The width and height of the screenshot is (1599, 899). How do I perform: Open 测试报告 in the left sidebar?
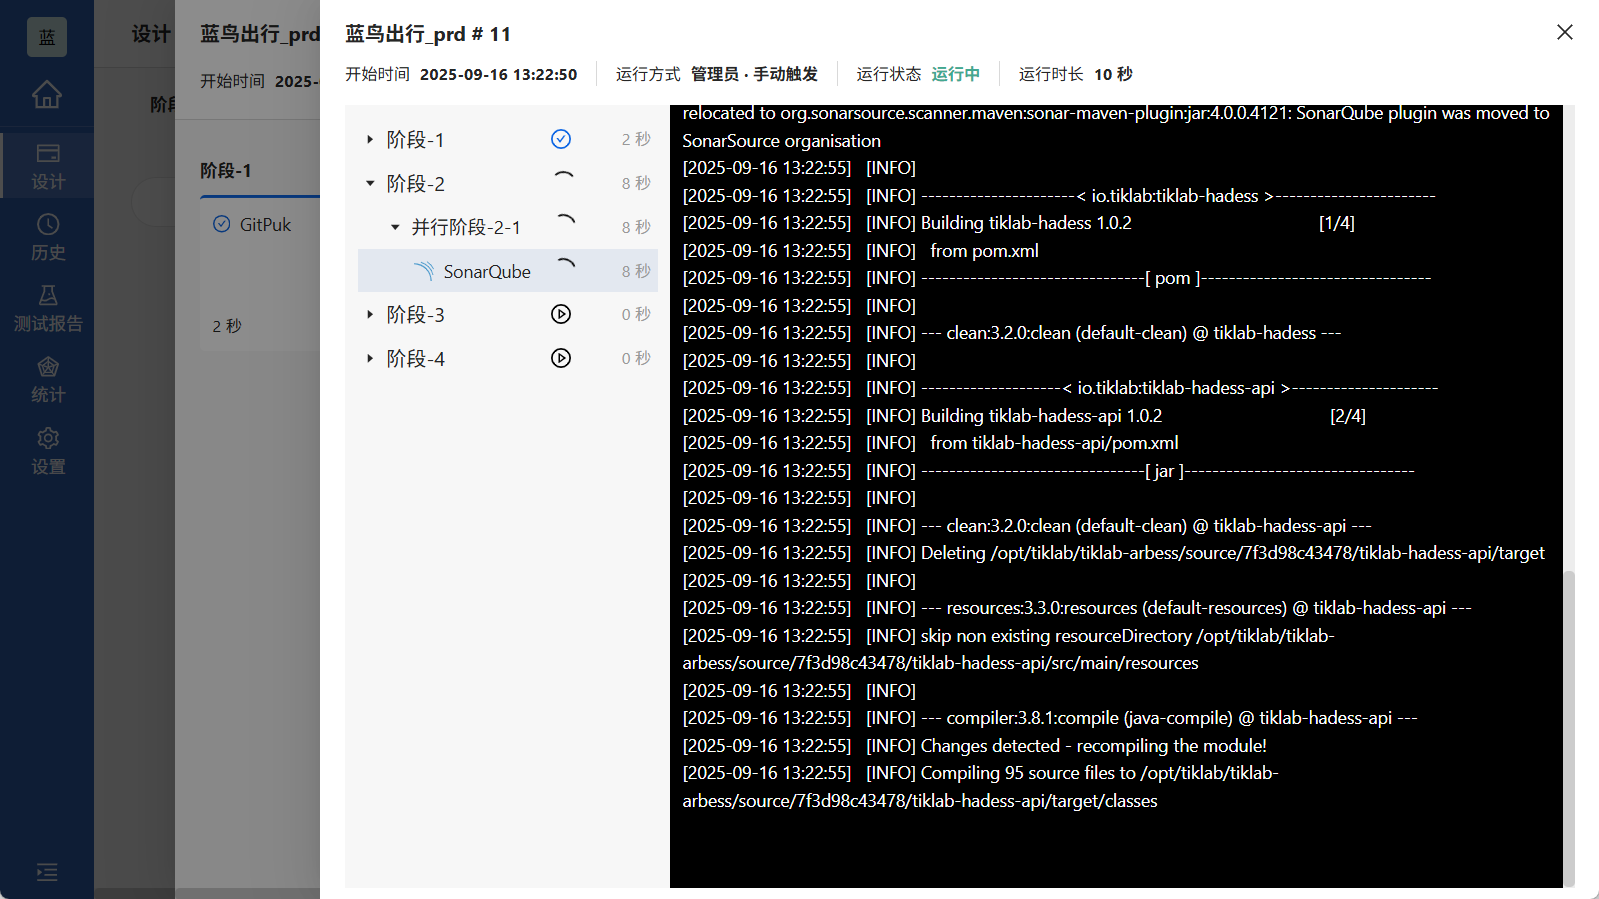pyautogui.click(x=47, y=309)
